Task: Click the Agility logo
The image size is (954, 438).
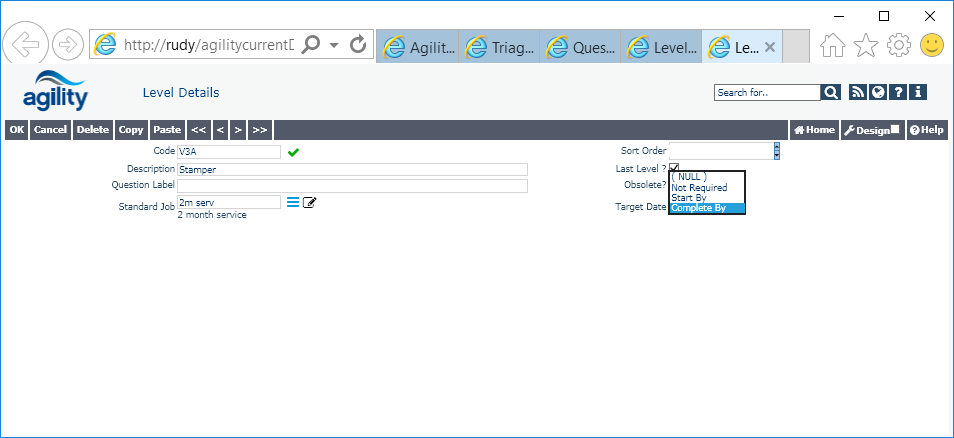Action: coord(55,91)
